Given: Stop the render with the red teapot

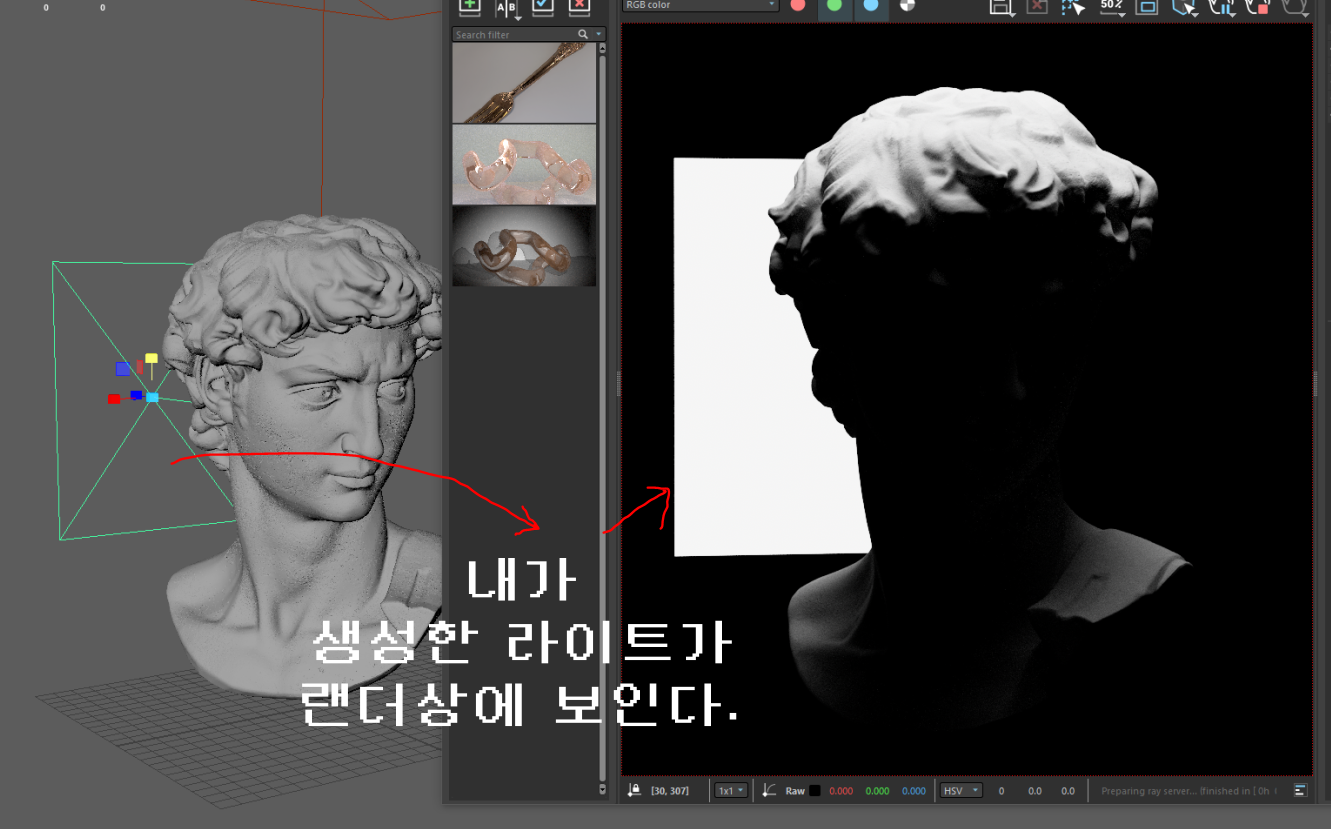Looking at the screenshot, I should pos(1258,7).
